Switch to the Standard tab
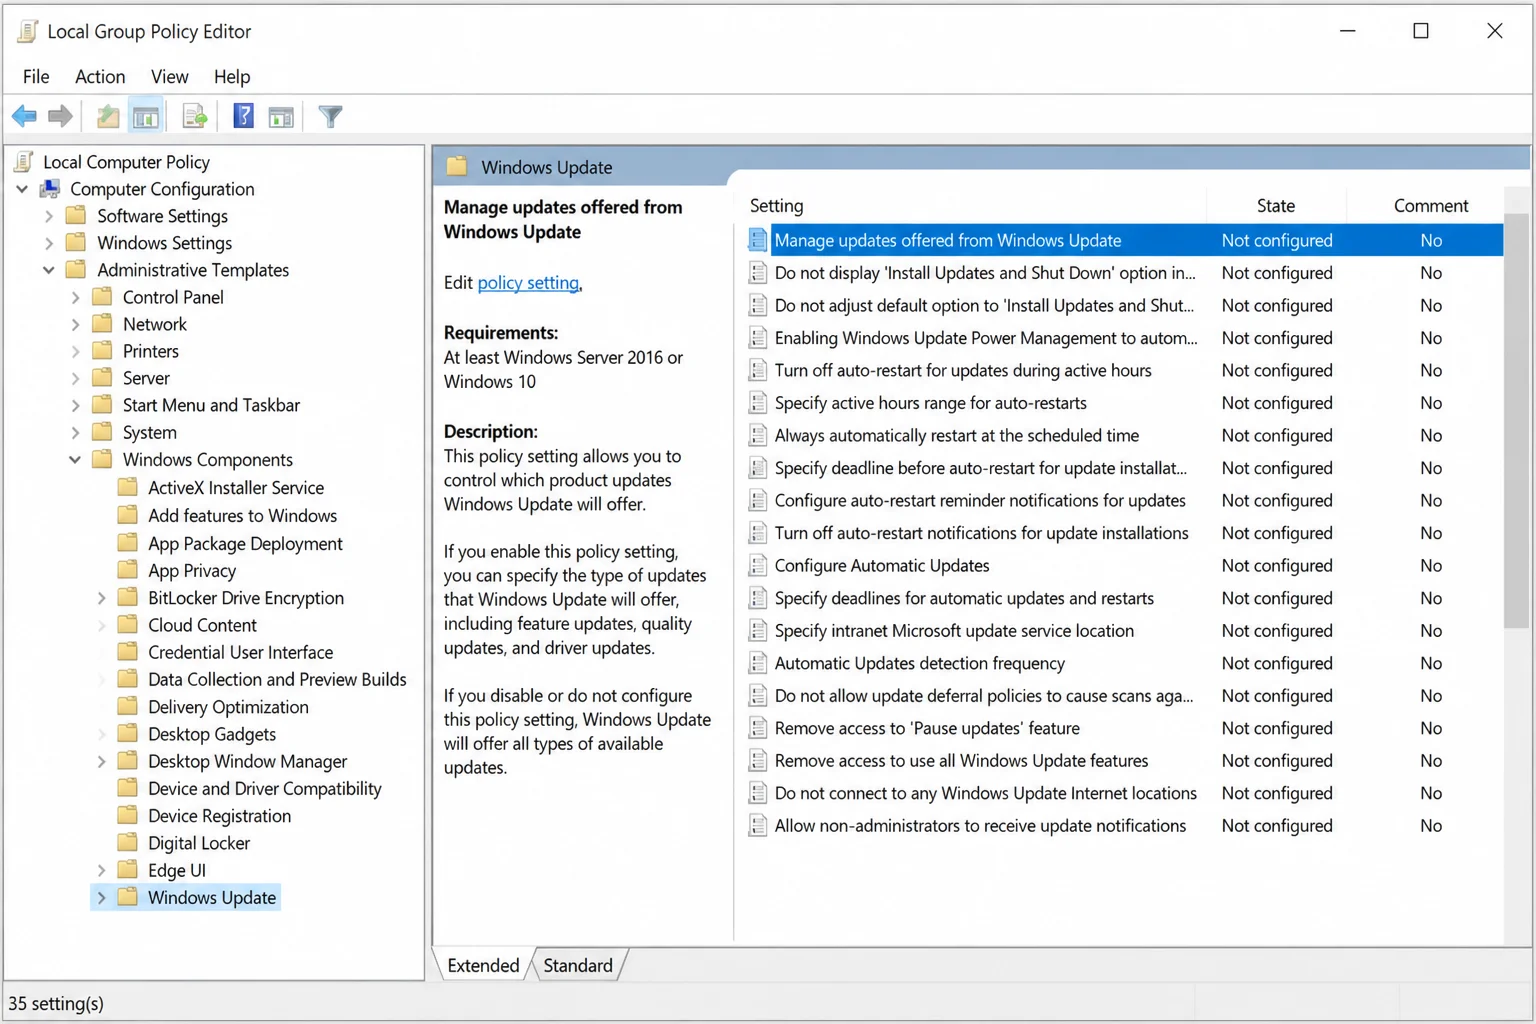1536x1024 pixels. click(578, 965)
